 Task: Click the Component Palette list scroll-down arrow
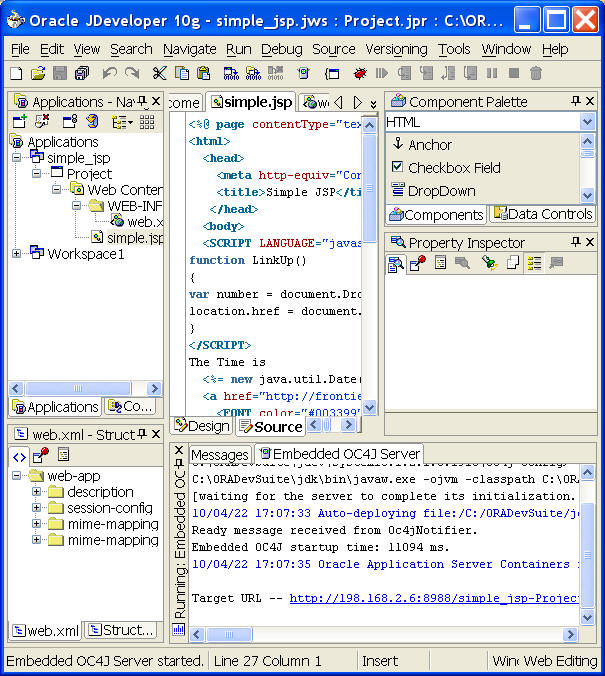[x=587, y=195]
